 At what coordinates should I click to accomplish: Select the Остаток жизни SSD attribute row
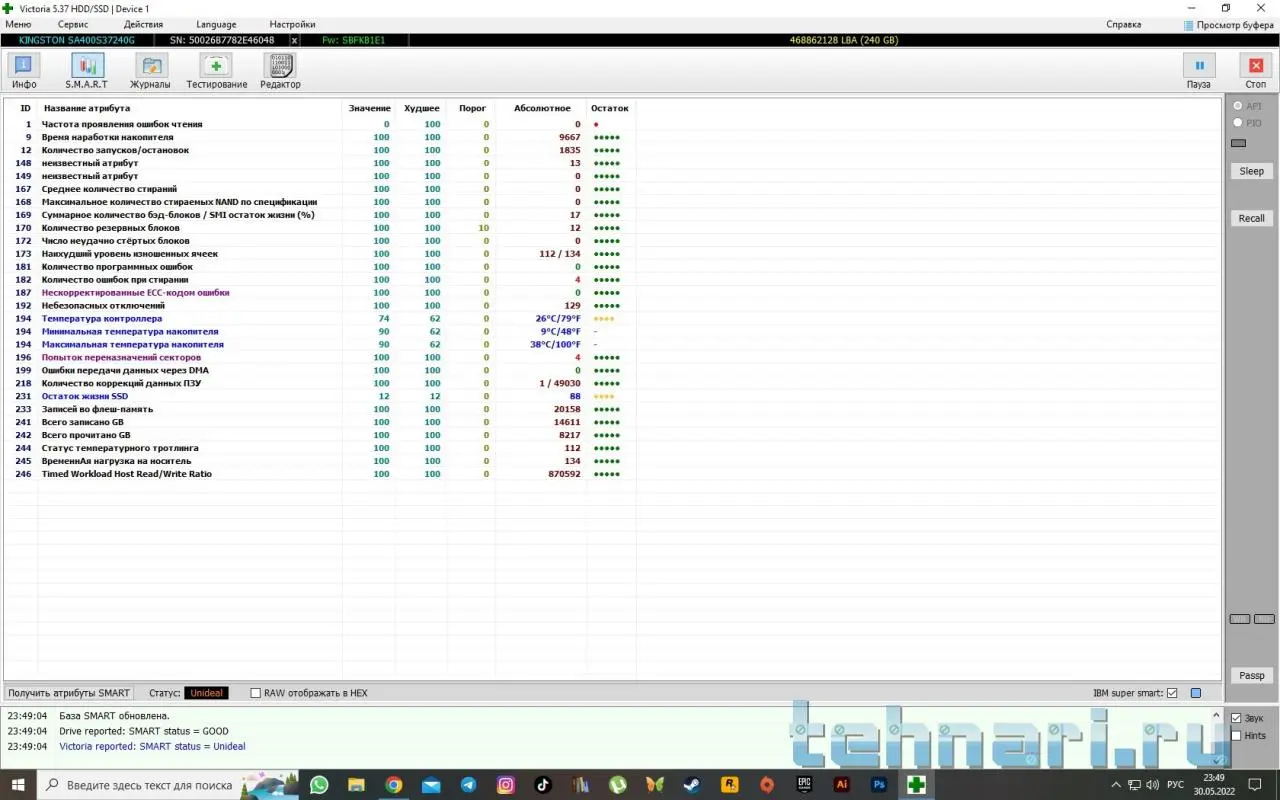[x=321, y=396]
